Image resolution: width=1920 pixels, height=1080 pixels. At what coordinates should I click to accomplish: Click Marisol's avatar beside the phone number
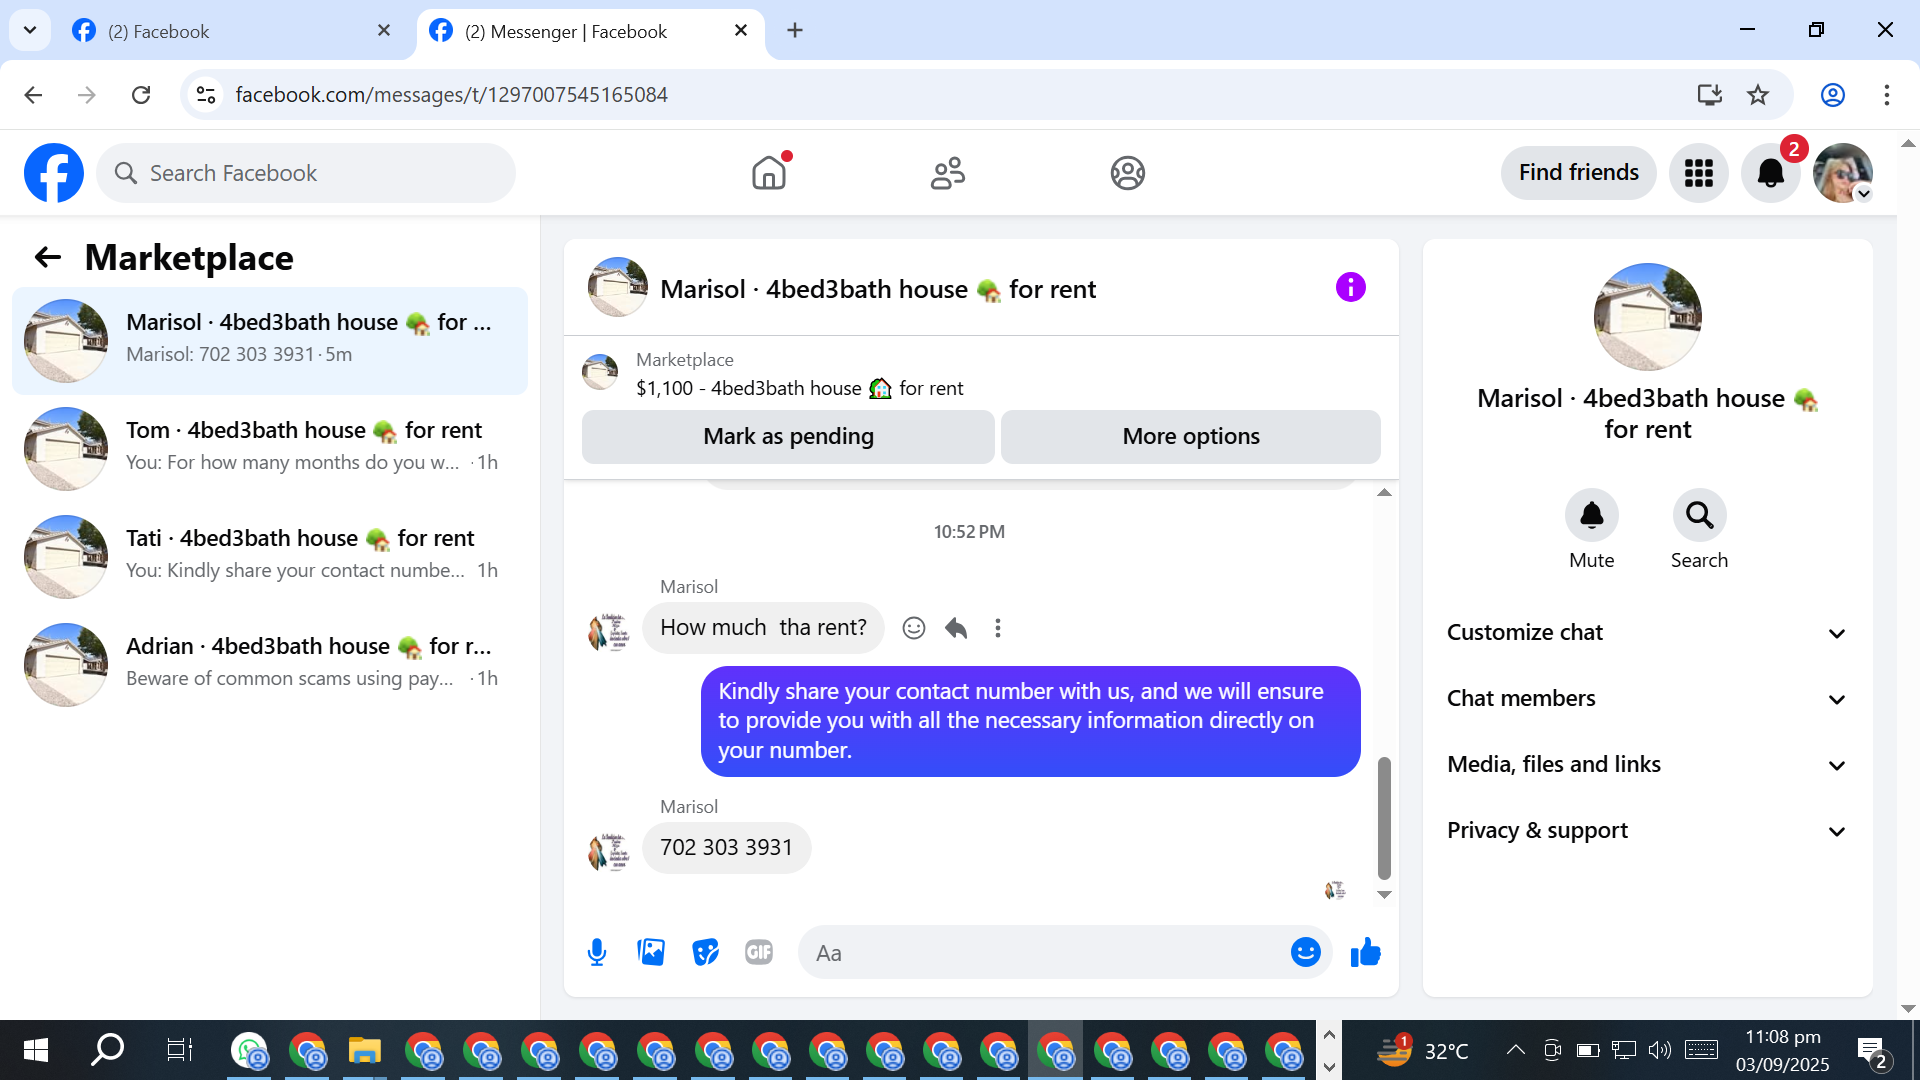[x=608, y=851]
